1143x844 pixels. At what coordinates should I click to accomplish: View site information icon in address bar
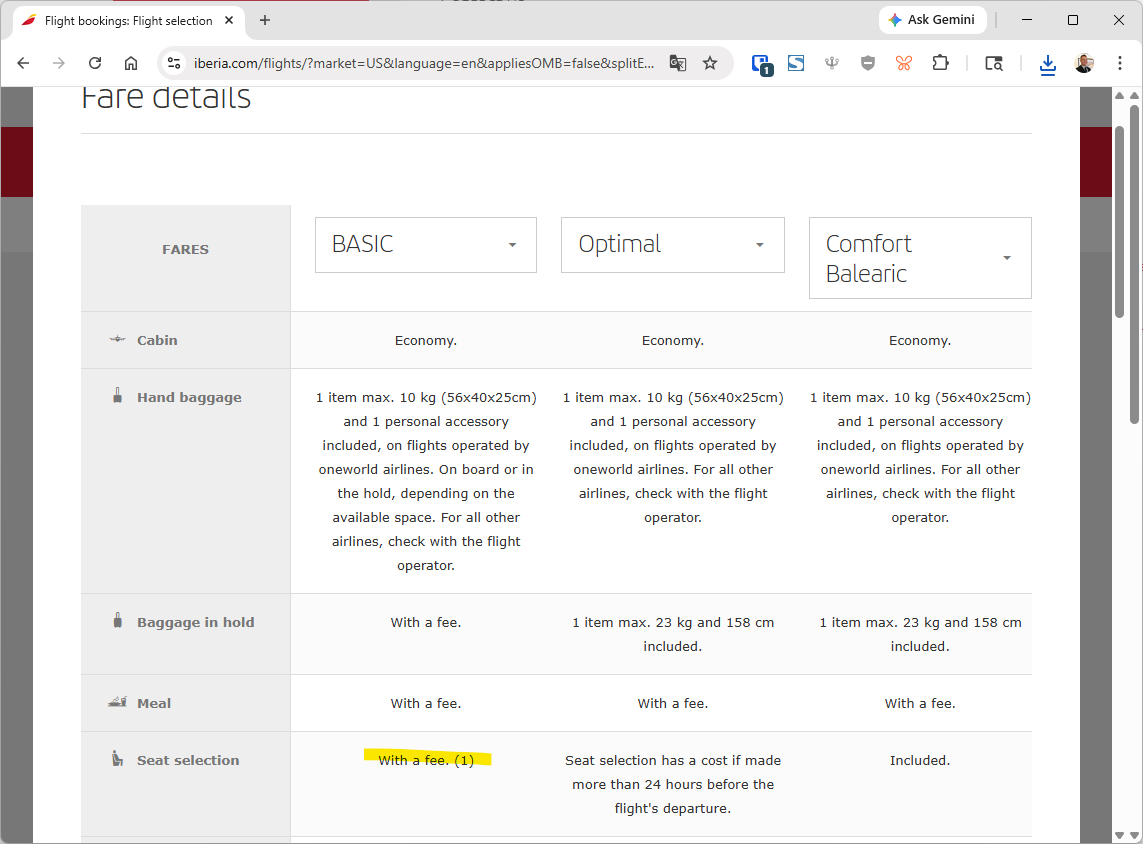pyautogui.click(x=173, y=63)
